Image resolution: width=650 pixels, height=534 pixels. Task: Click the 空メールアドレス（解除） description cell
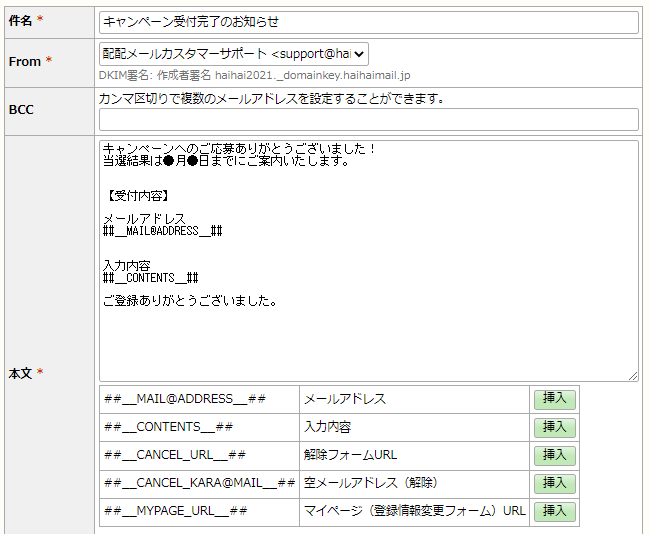[x=415, y=484]
